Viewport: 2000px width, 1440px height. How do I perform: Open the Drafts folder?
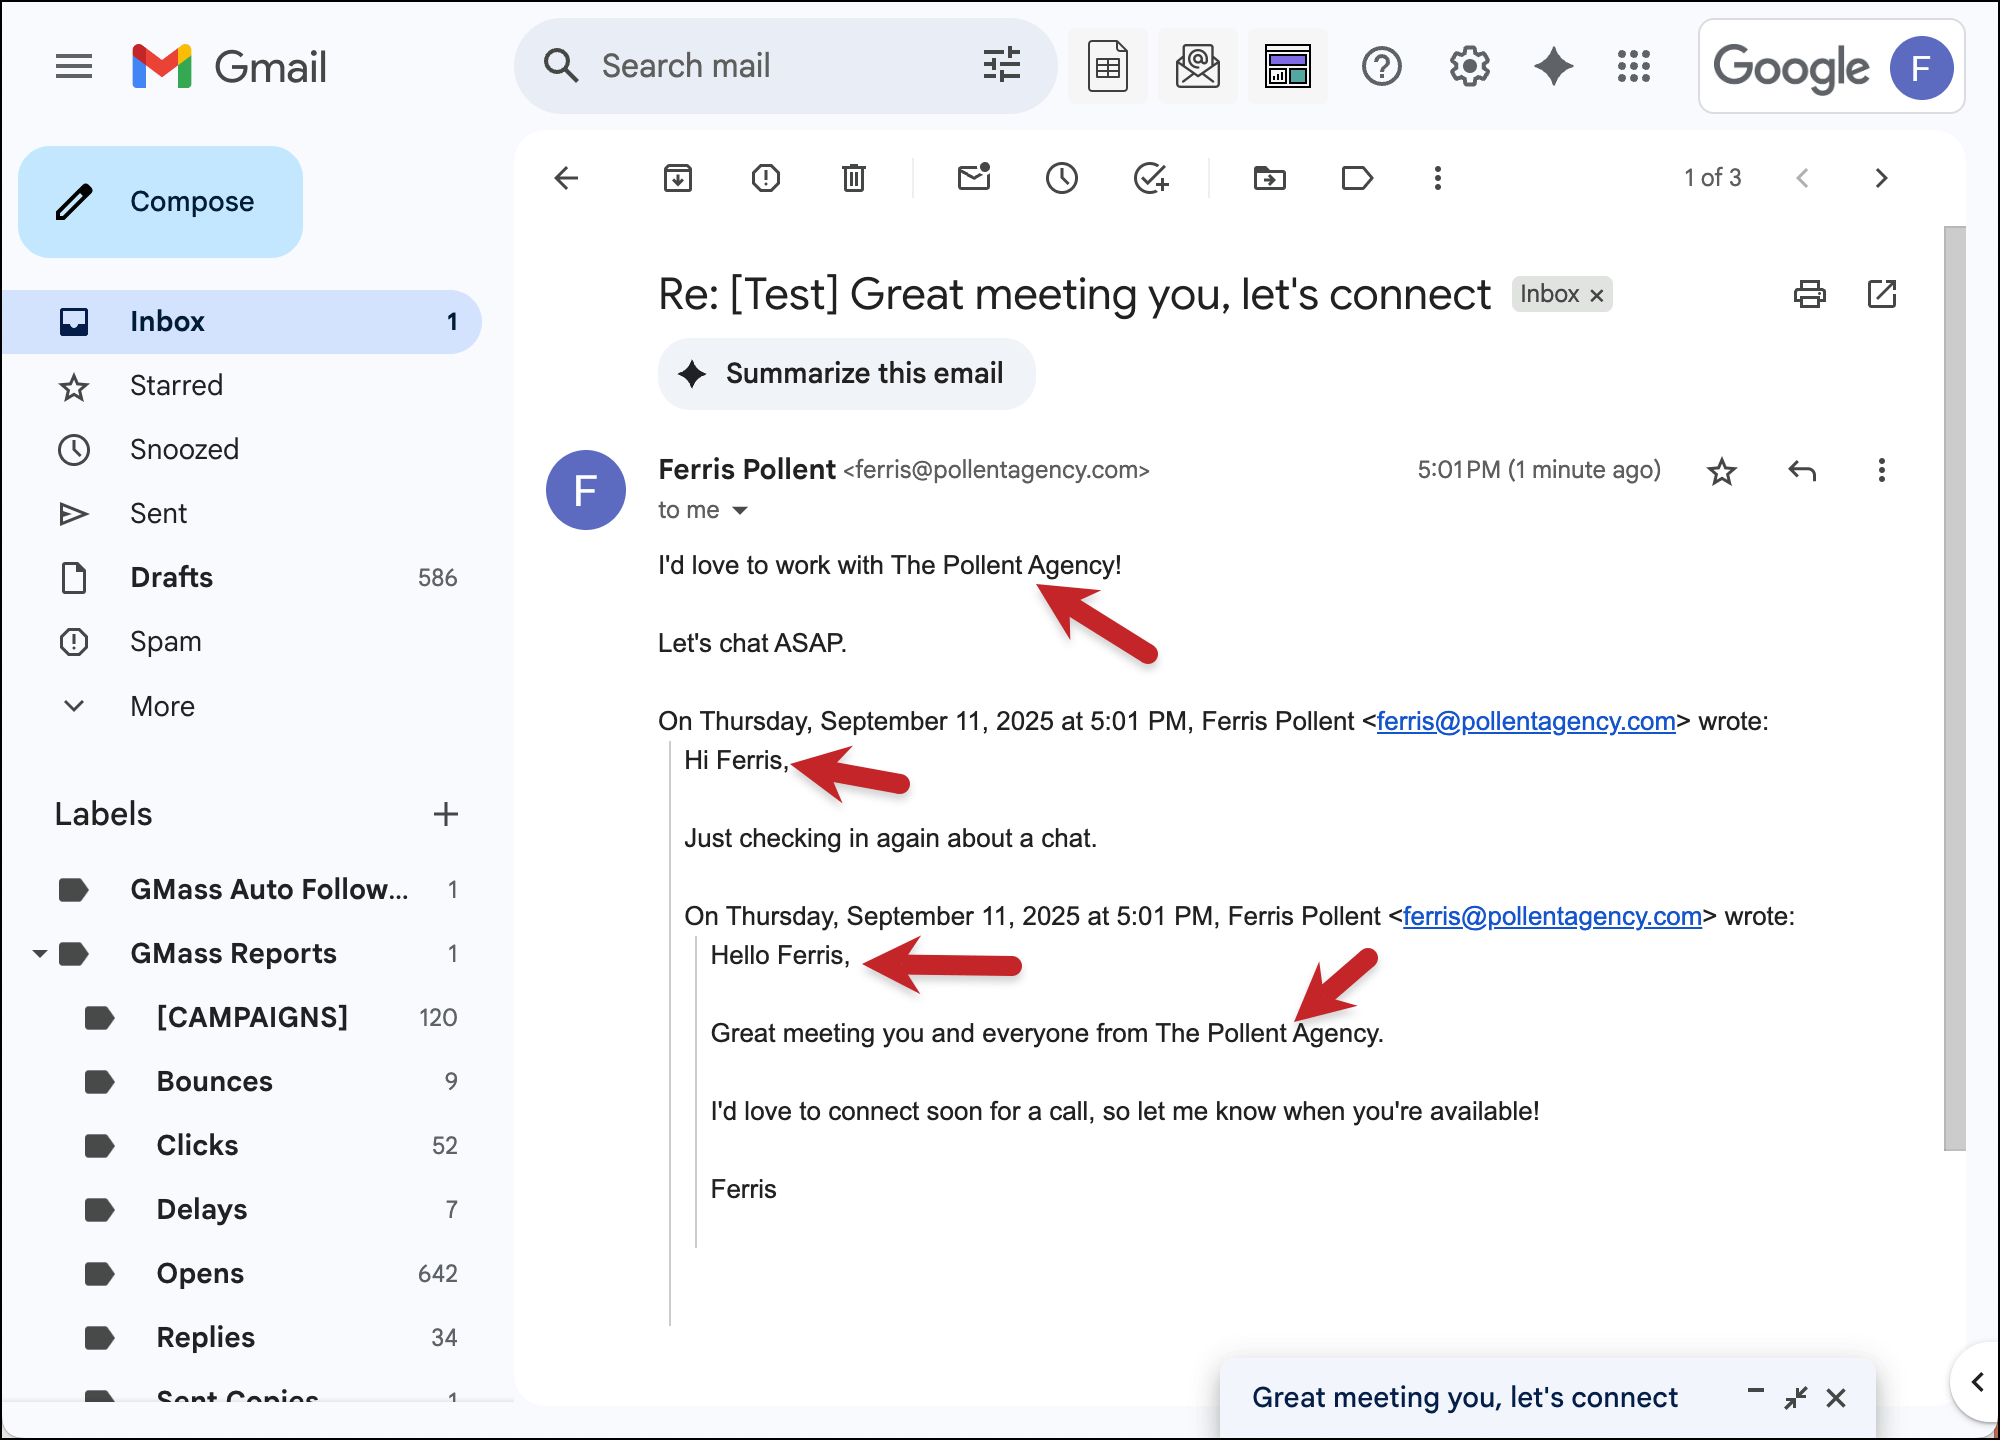click(x=171, y=577)
